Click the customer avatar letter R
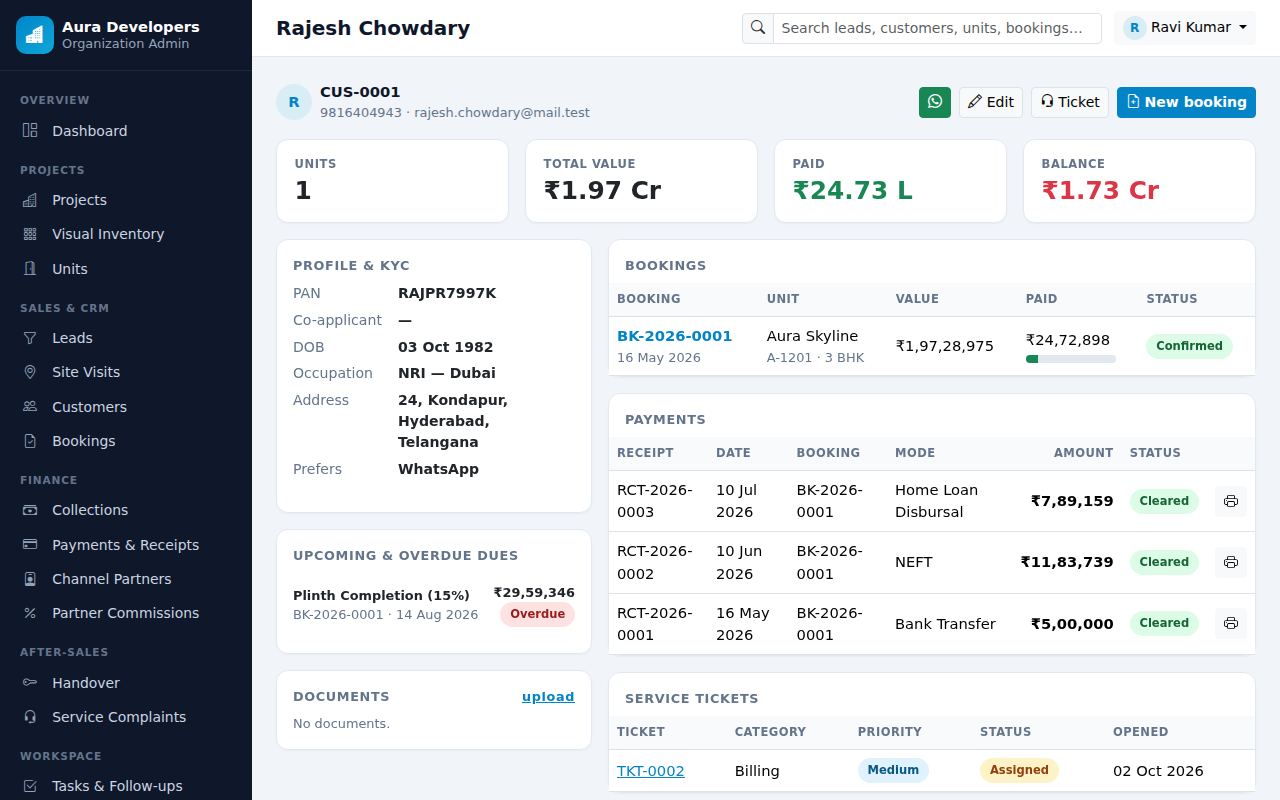 pyautogui.click(x=294, y=102)
